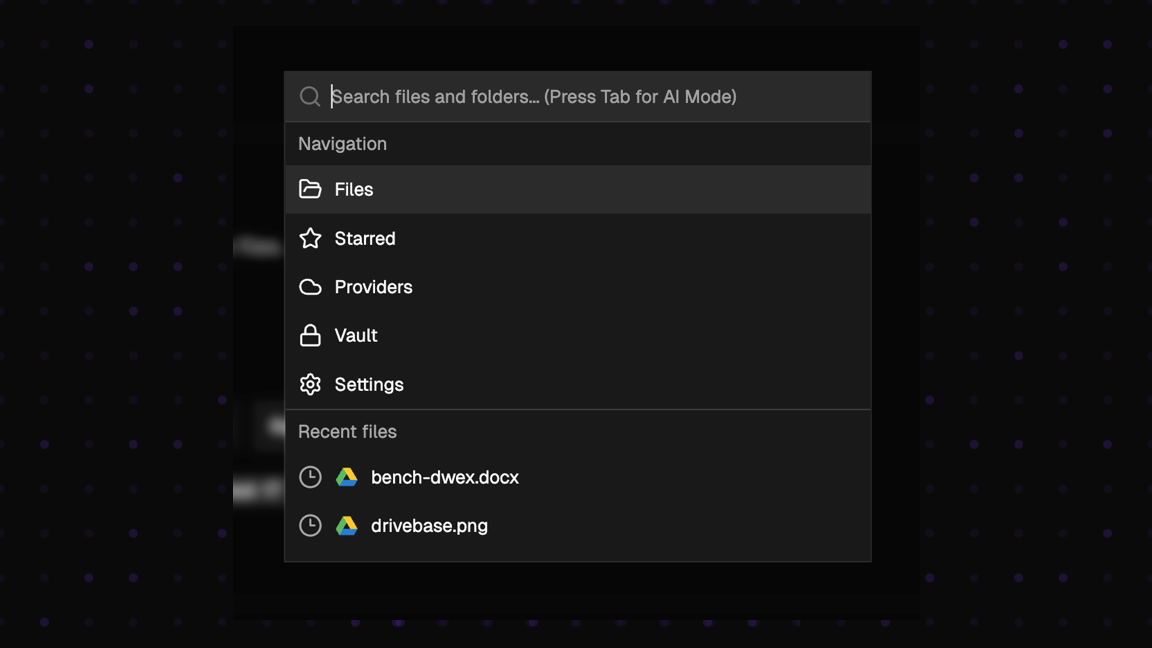Screen dimensions: 1152x648
Task: Click the Recent files section heading
Action: 347,432
